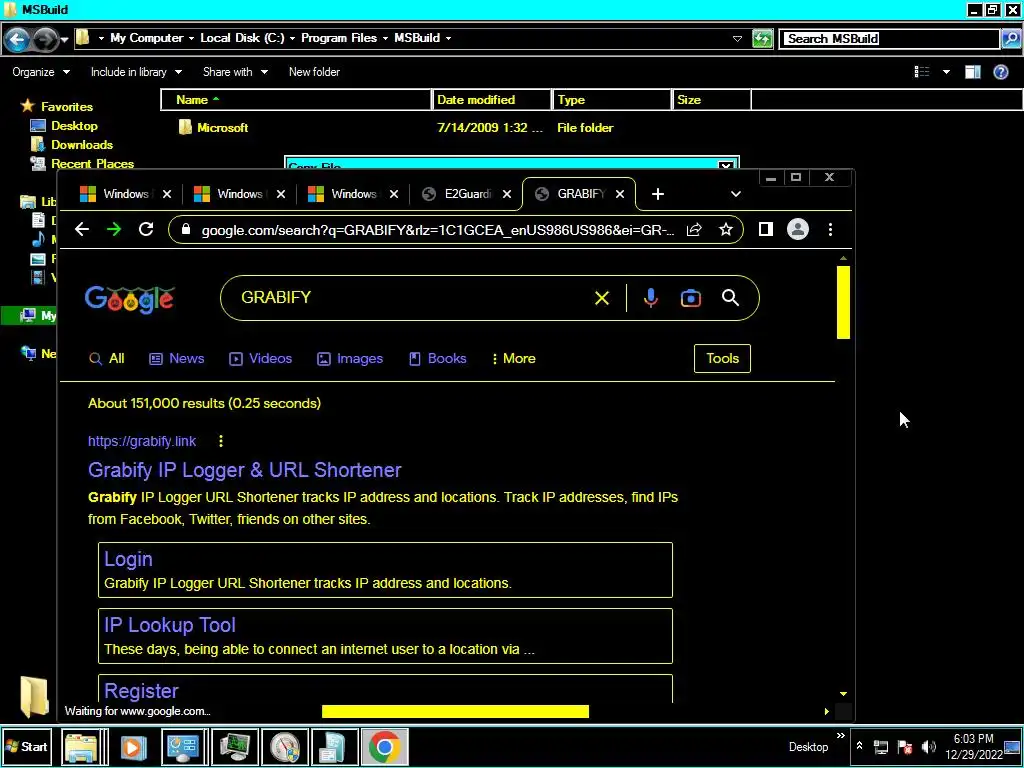Viewport: 1024px width, 768px height.
Task: Open the Grabify Login sitelink
Action: click(129, 559)
